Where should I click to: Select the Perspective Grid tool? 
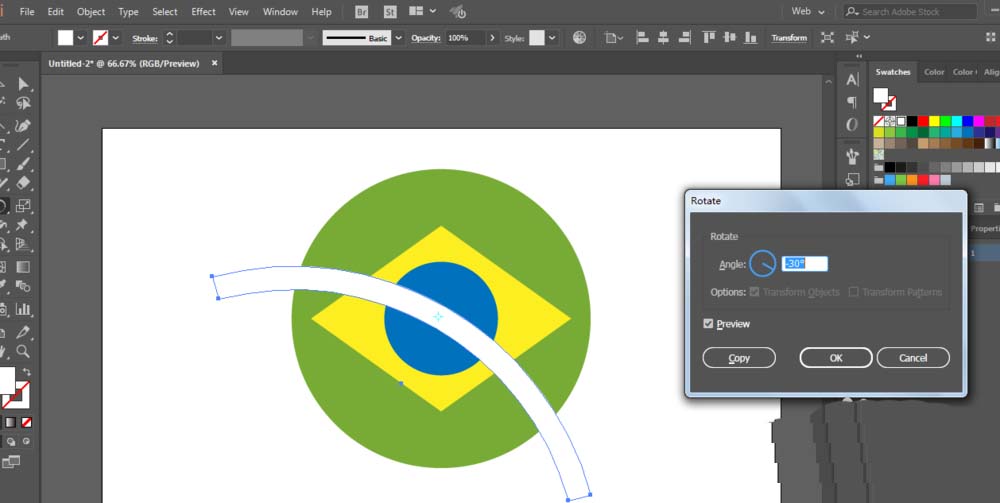(x=24, y=244)
